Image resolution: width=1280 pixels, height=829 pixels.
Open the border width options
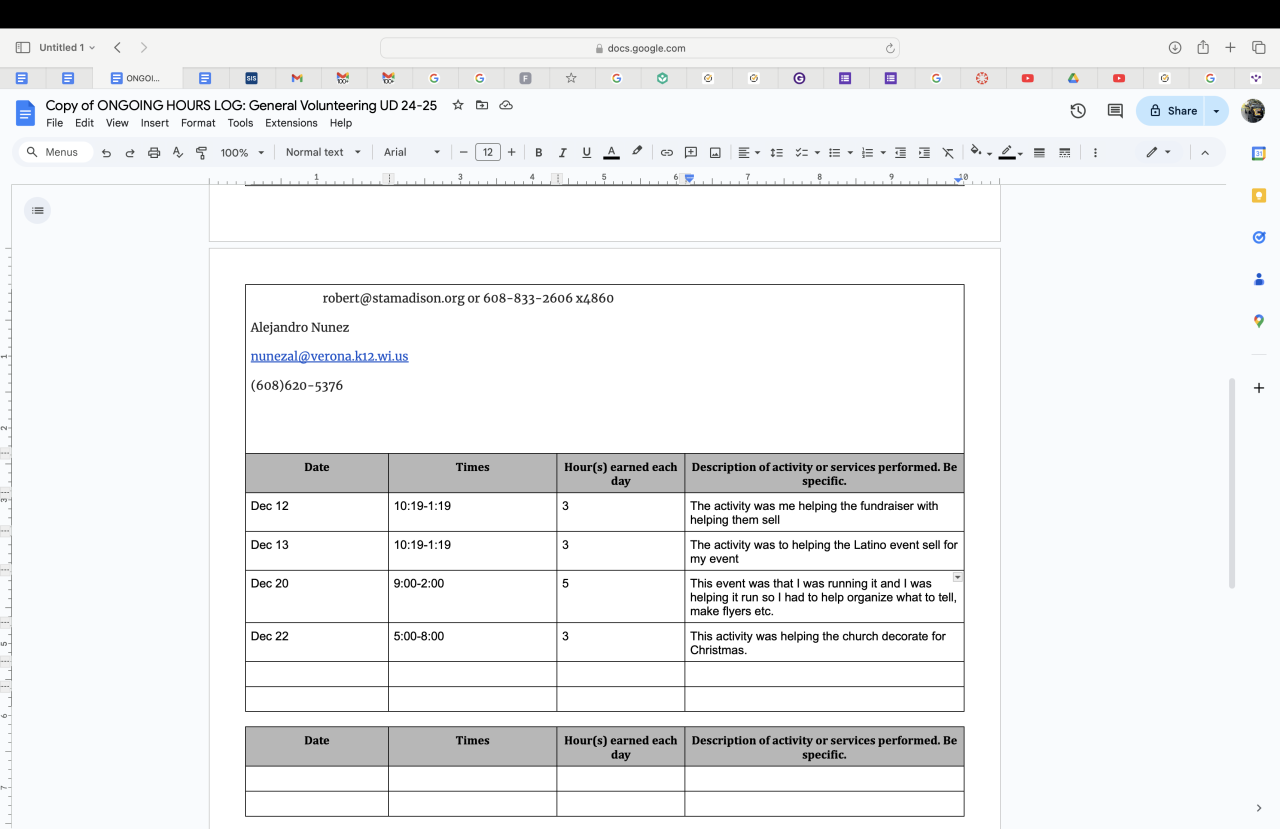click(x=1039, y=153)
